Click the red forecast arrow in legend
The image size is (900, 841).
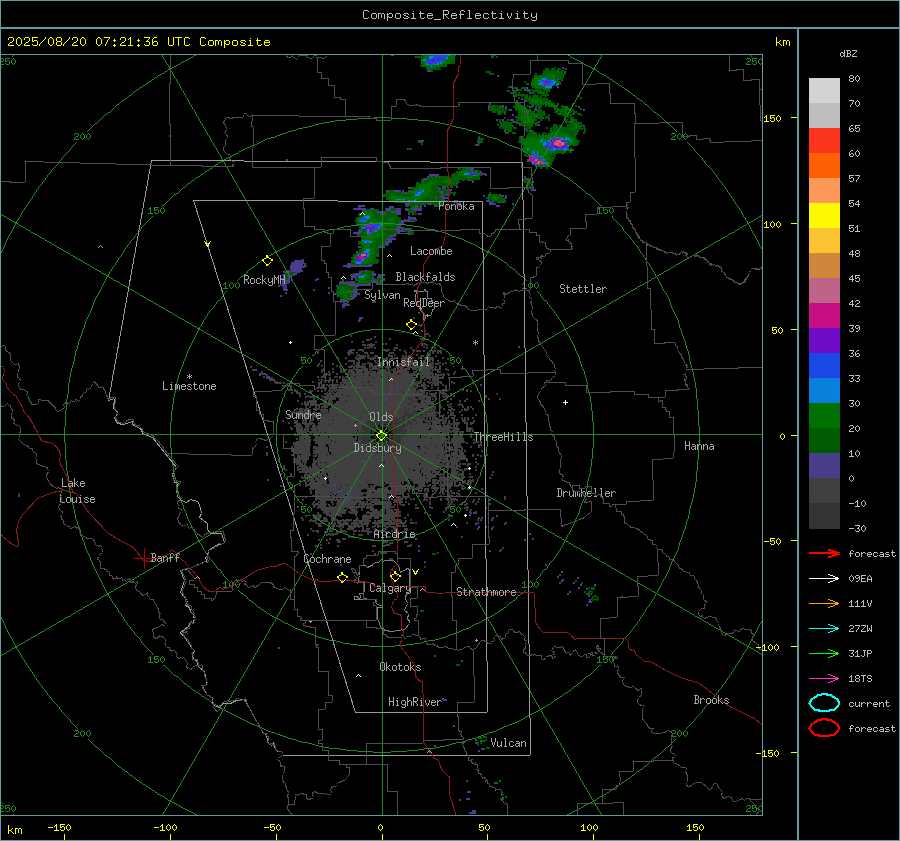[824, 553]
